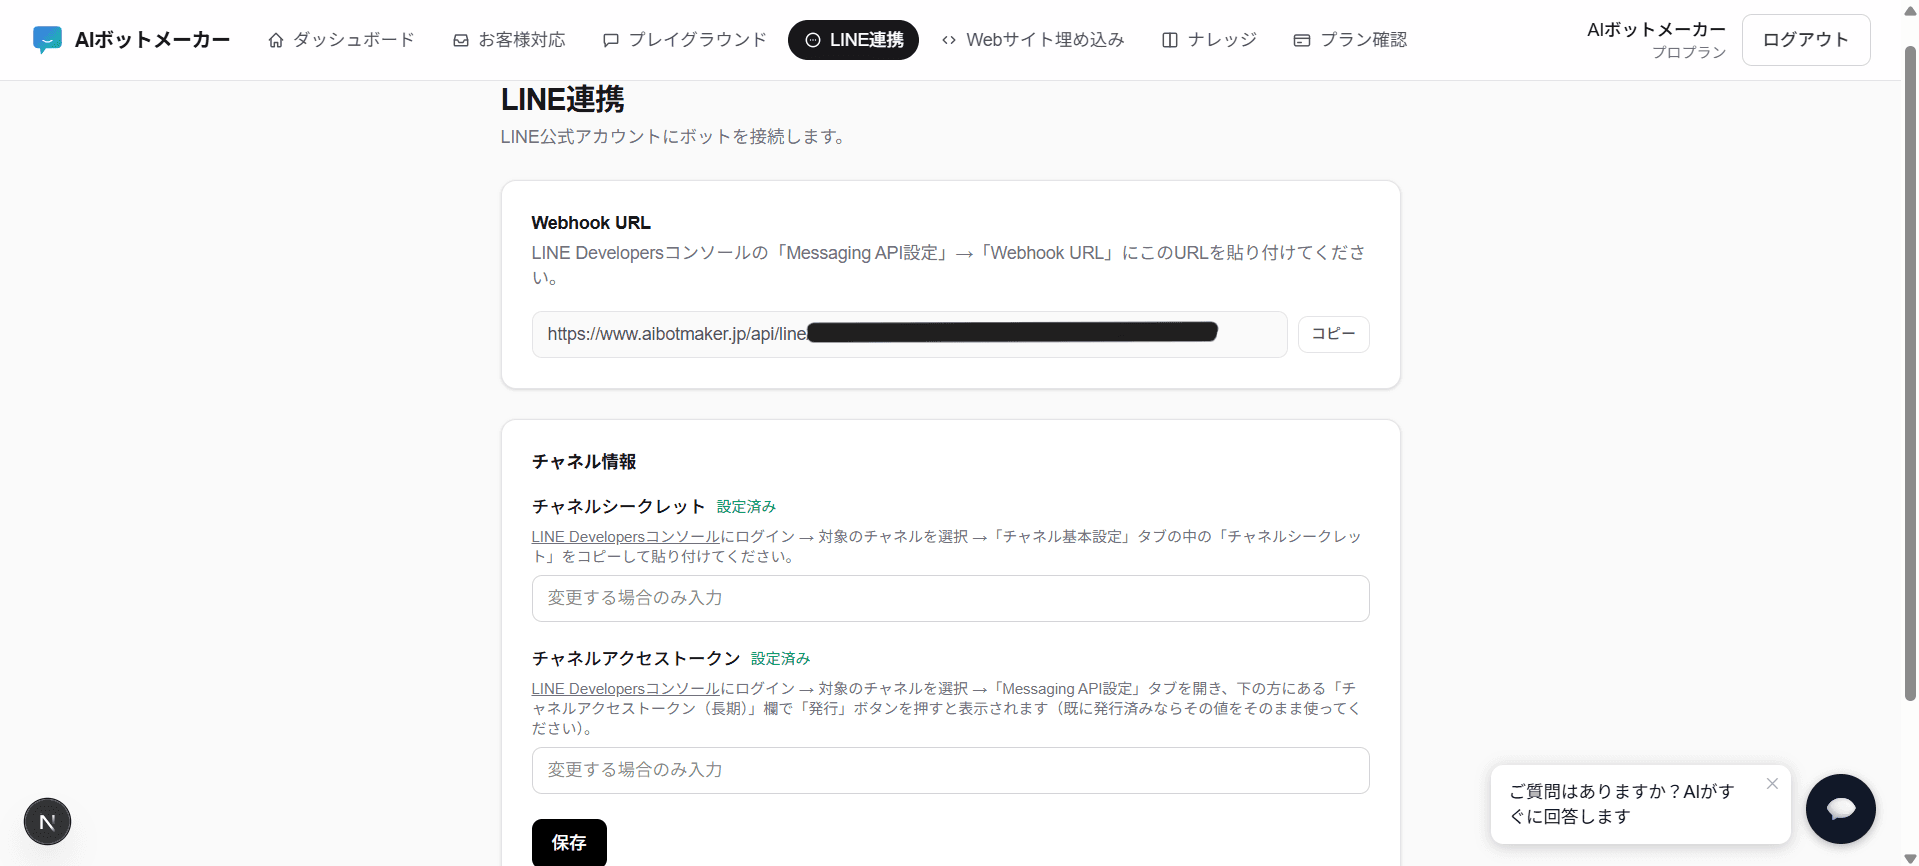Open the chat bubble widget

click(1840, 809)
